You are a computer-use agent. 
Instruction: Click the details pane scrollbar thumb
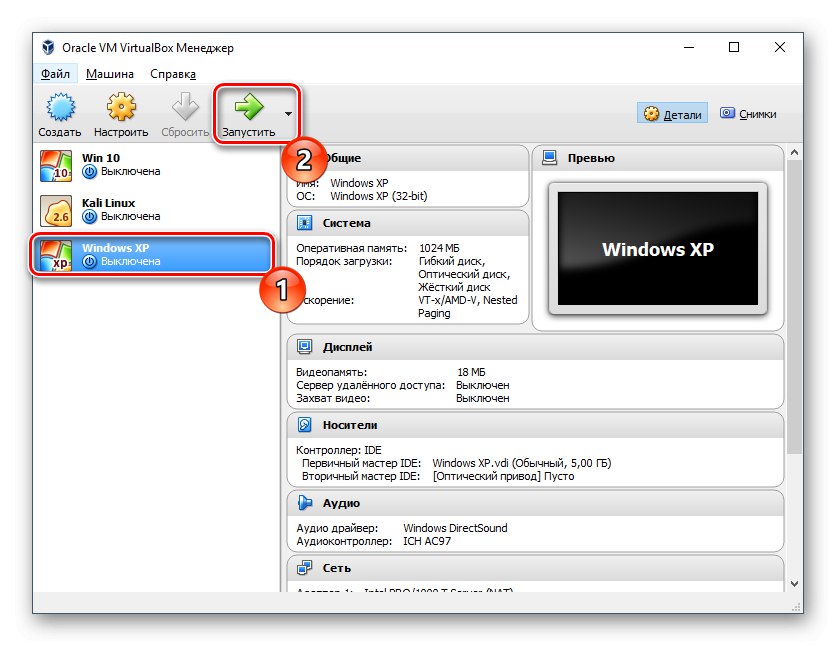[x=794, y=306]
